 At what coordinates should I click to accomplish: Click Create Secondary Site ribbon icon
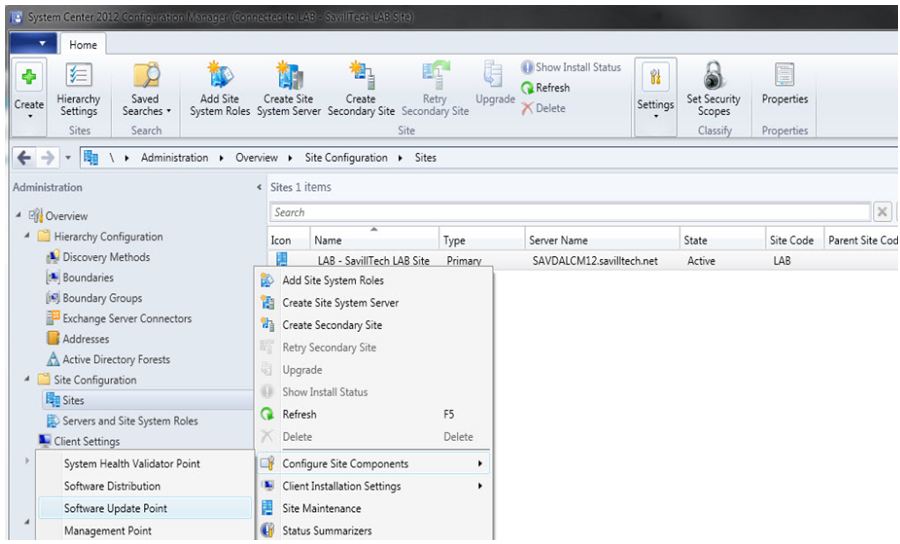359,80
